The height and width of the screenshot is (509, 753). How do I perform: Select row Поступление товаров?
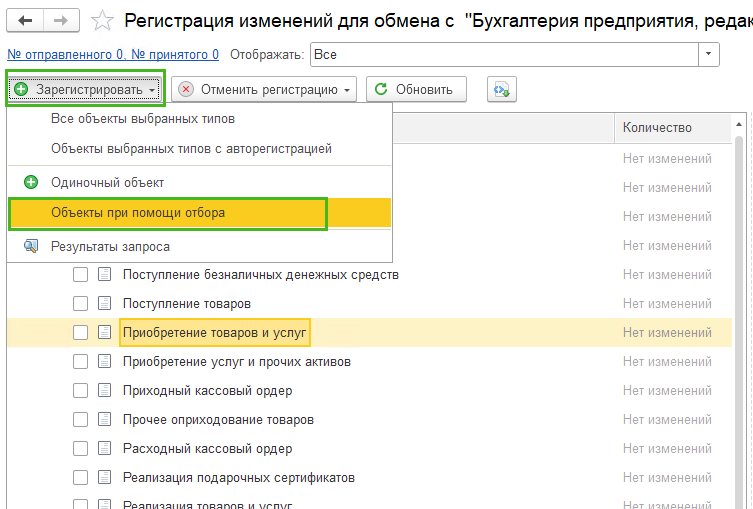click(370, 303)
